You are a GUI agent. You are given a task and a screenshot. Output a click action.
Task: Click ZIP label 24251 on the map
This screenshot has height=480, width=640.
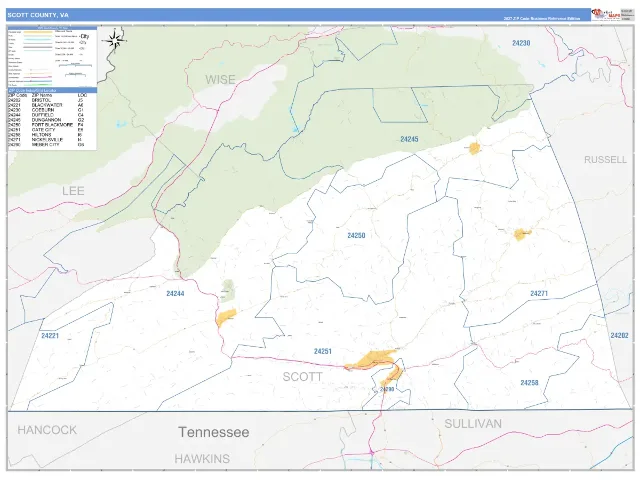tap(323, 351)
